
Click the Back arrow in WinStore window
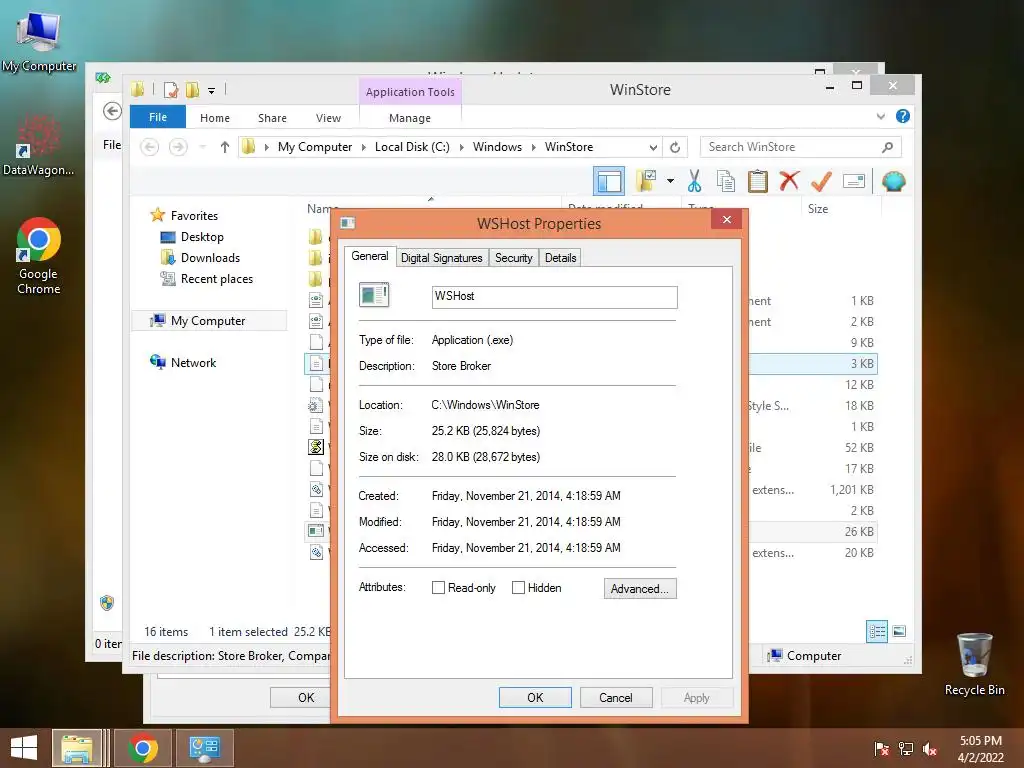coord(150,147)
